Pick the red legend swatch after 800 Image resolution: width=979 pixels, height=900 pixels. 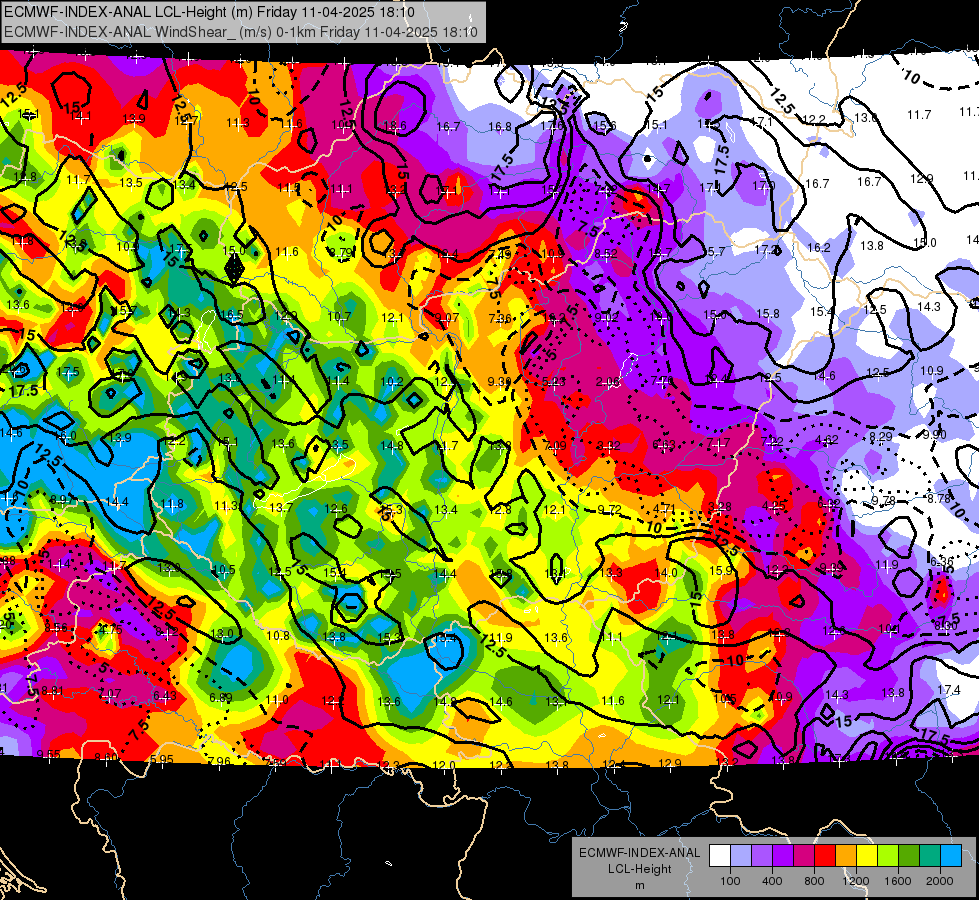coord(825,856)
